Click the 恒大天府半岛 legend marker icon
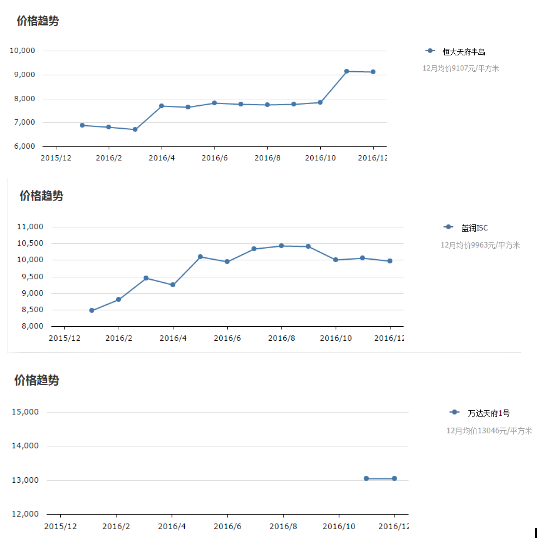Image resolution: width=537 pixels, height=538 pixels. click(x=430, y=51)
